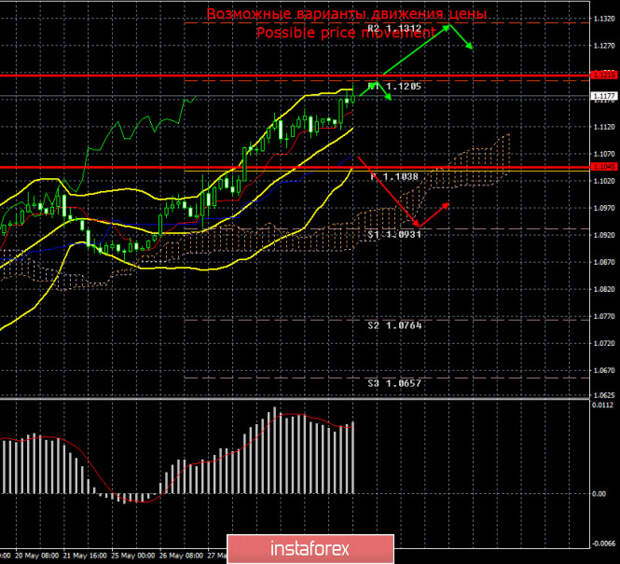Click the red 1.1219 level price tag

tap(603, 75)
